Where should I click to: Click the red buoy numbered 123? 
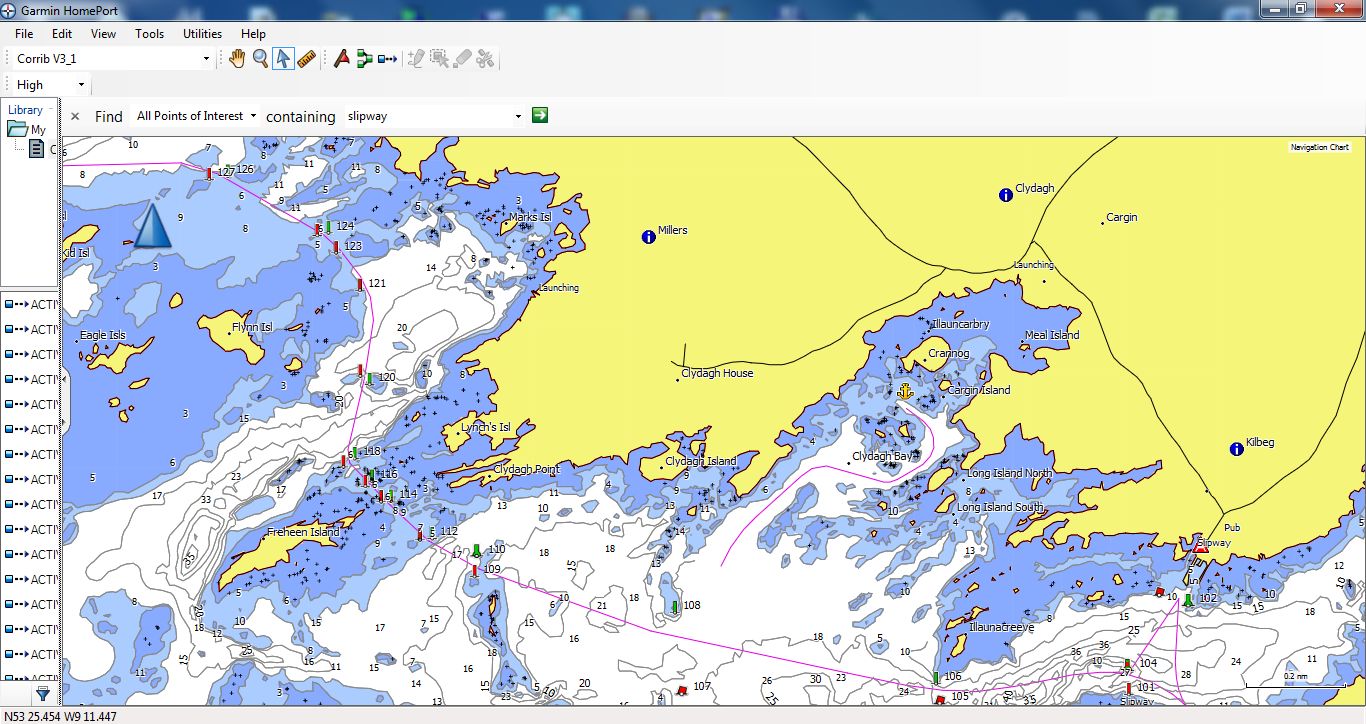(337, 246)
